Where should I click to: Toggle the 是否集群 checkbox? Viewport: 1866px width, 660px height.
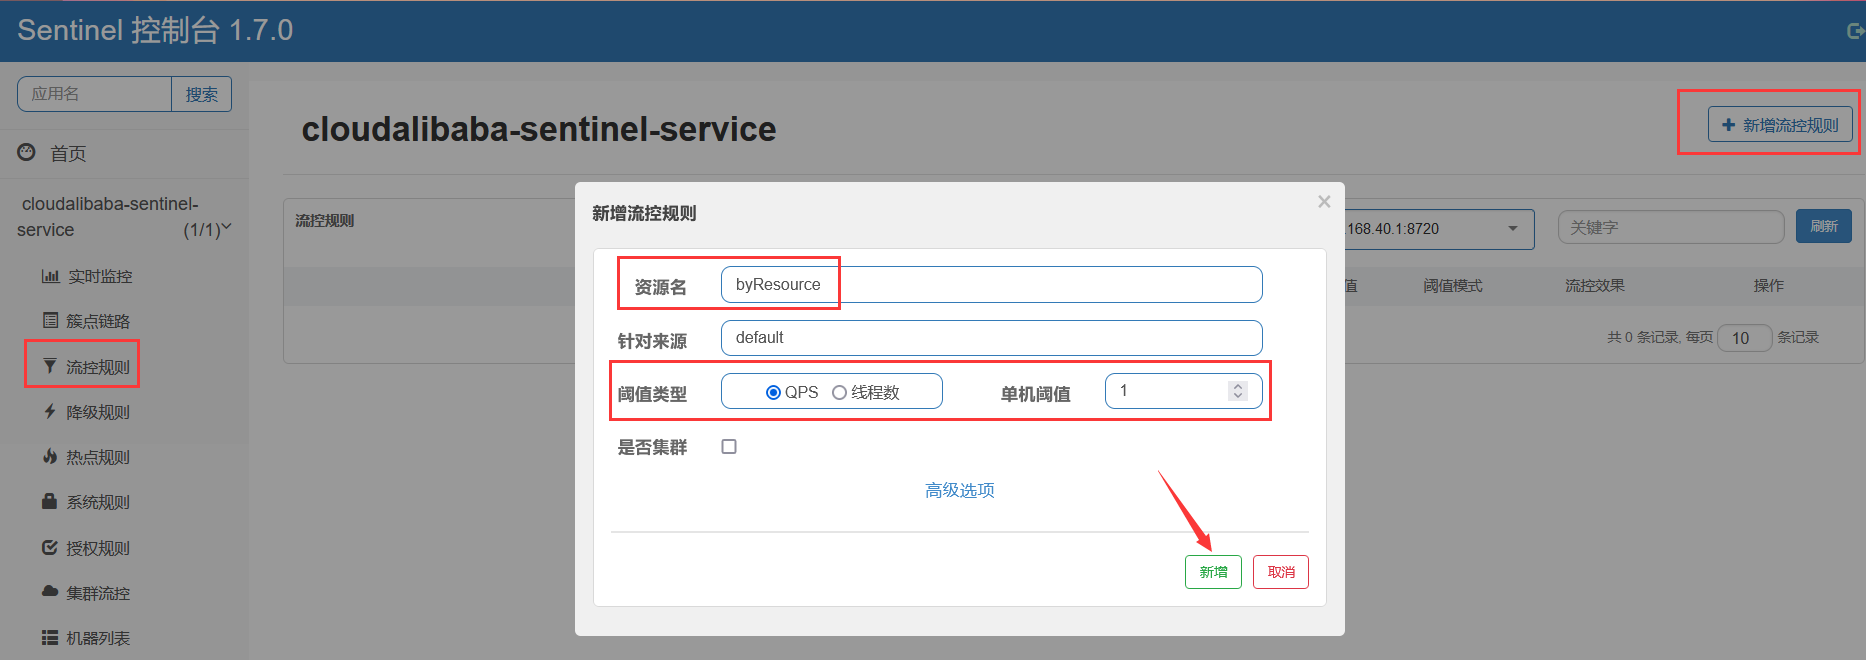[729, 446]
